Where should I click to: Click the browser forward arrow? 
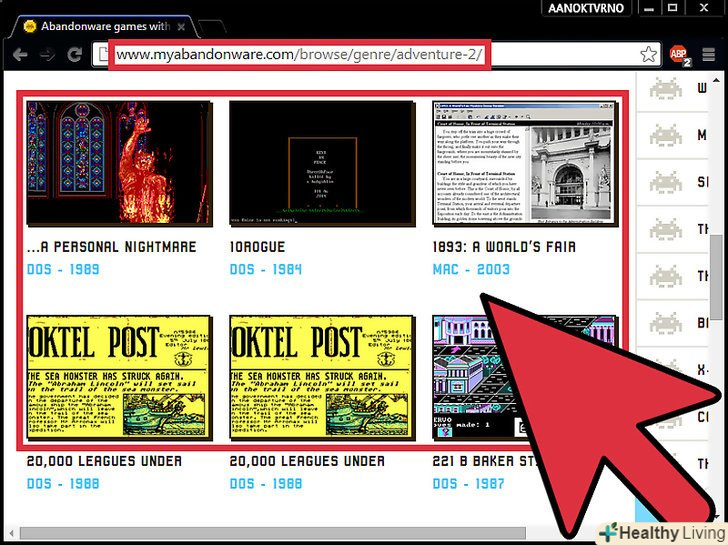[47, 55]
